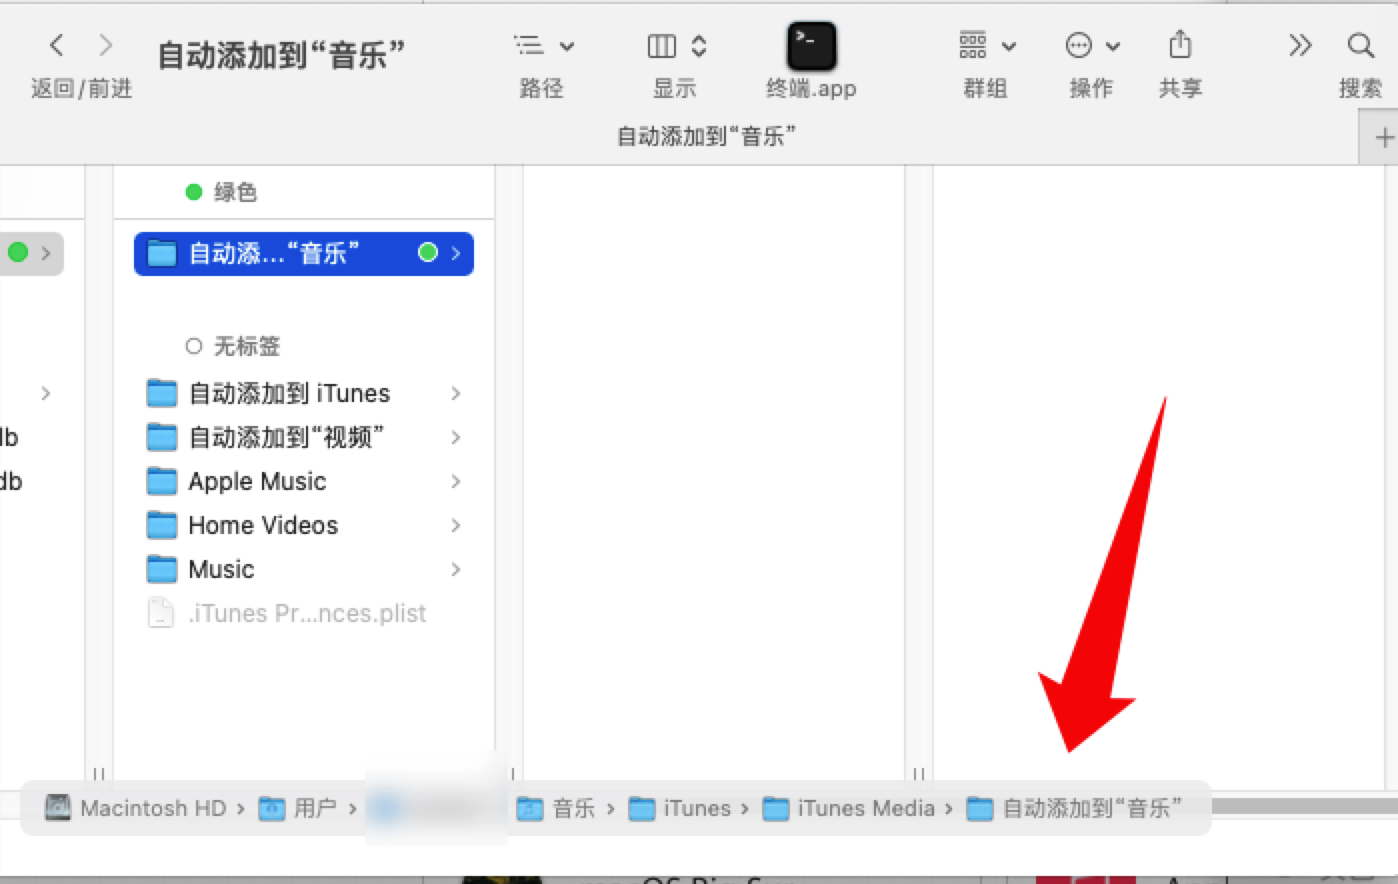Viewport: 1398px width, 884px height.
Task: Select the 自动添加到“音乐” tab title
Action: (706, 136)
